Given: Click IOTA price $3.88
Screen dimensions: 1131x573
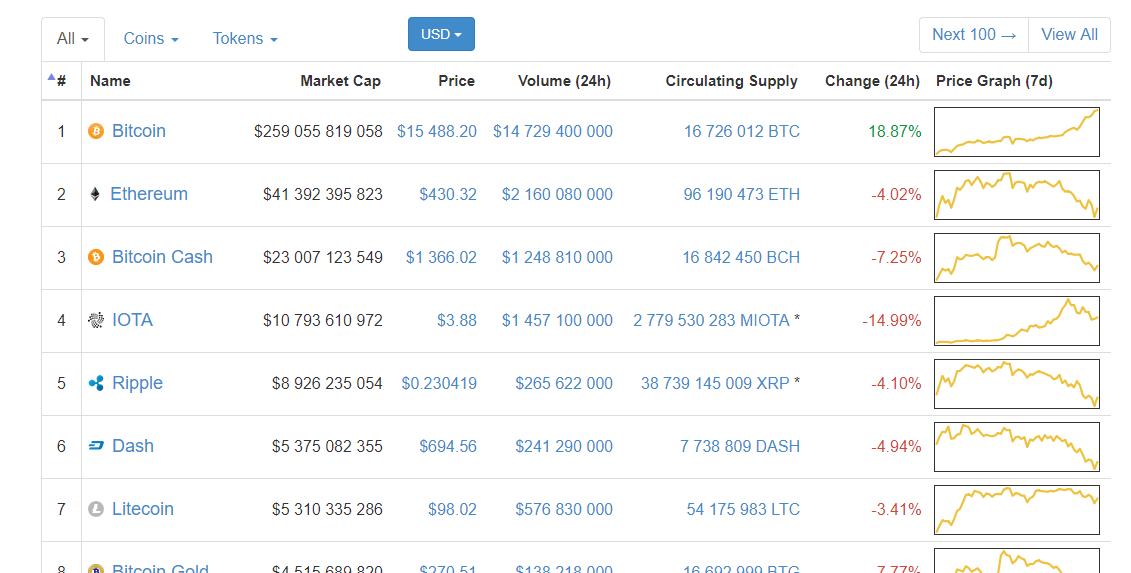Looking at the screenshot, I should coord(457,320).
